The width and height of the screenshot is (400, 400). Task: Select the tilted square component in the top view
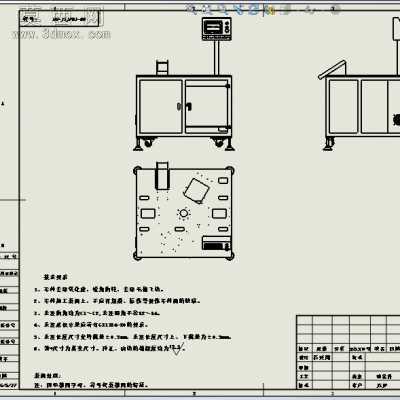click(x=197, y=191)
